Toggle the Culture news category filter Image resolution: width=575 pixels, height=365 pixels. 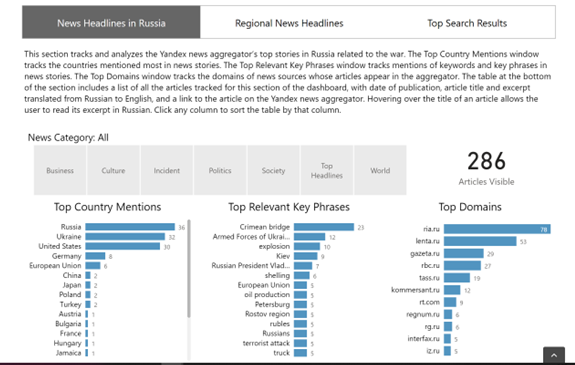pos(113,170)
